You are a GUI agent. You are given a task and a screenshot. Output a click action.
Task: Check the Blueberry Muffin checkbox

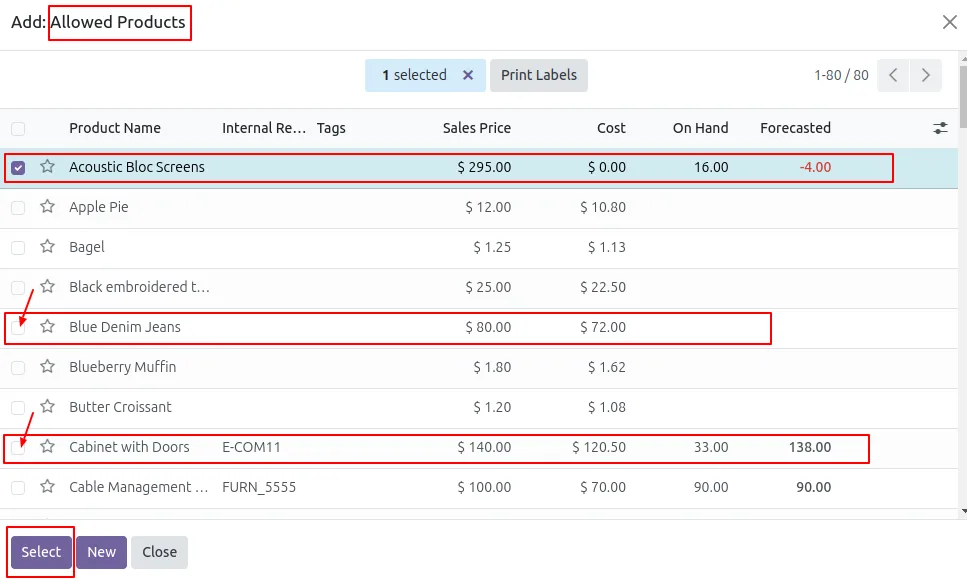tap(18, 368)
